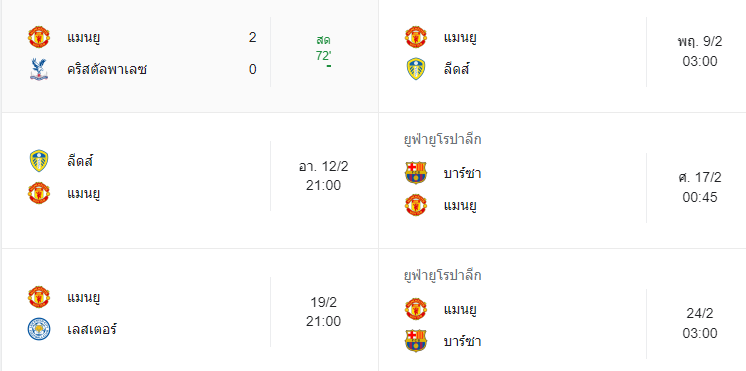This screenshot has height=371, width=746.
Task: Click Leeds crest in 9/2 fixture
Action: [416, 69]
